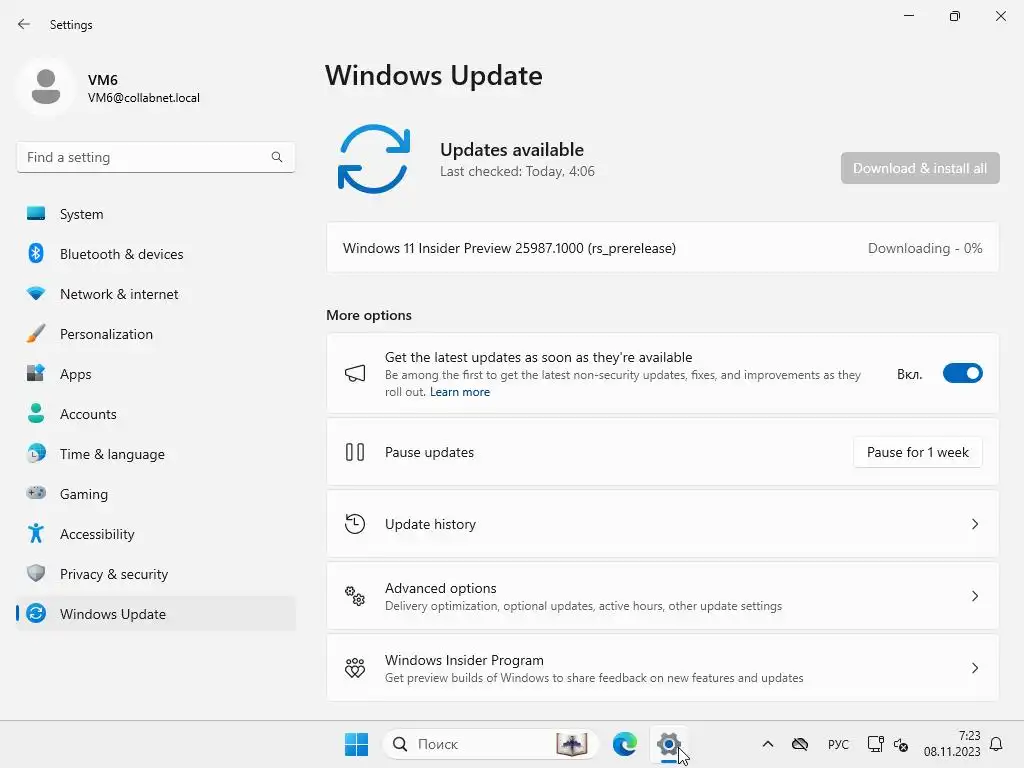Screen dimensions: 1024x768
Task: Follow the Learn more link
Action: tap(460, 392)
